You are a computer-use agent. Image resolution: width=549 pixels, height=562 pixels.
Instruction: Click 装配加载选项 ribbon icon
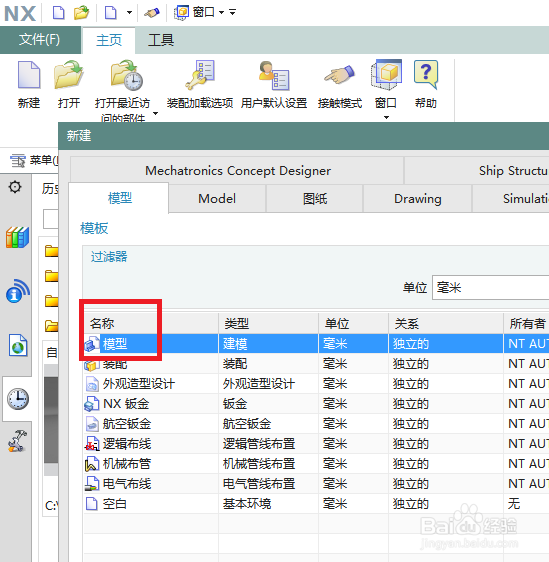coord(200,75)
